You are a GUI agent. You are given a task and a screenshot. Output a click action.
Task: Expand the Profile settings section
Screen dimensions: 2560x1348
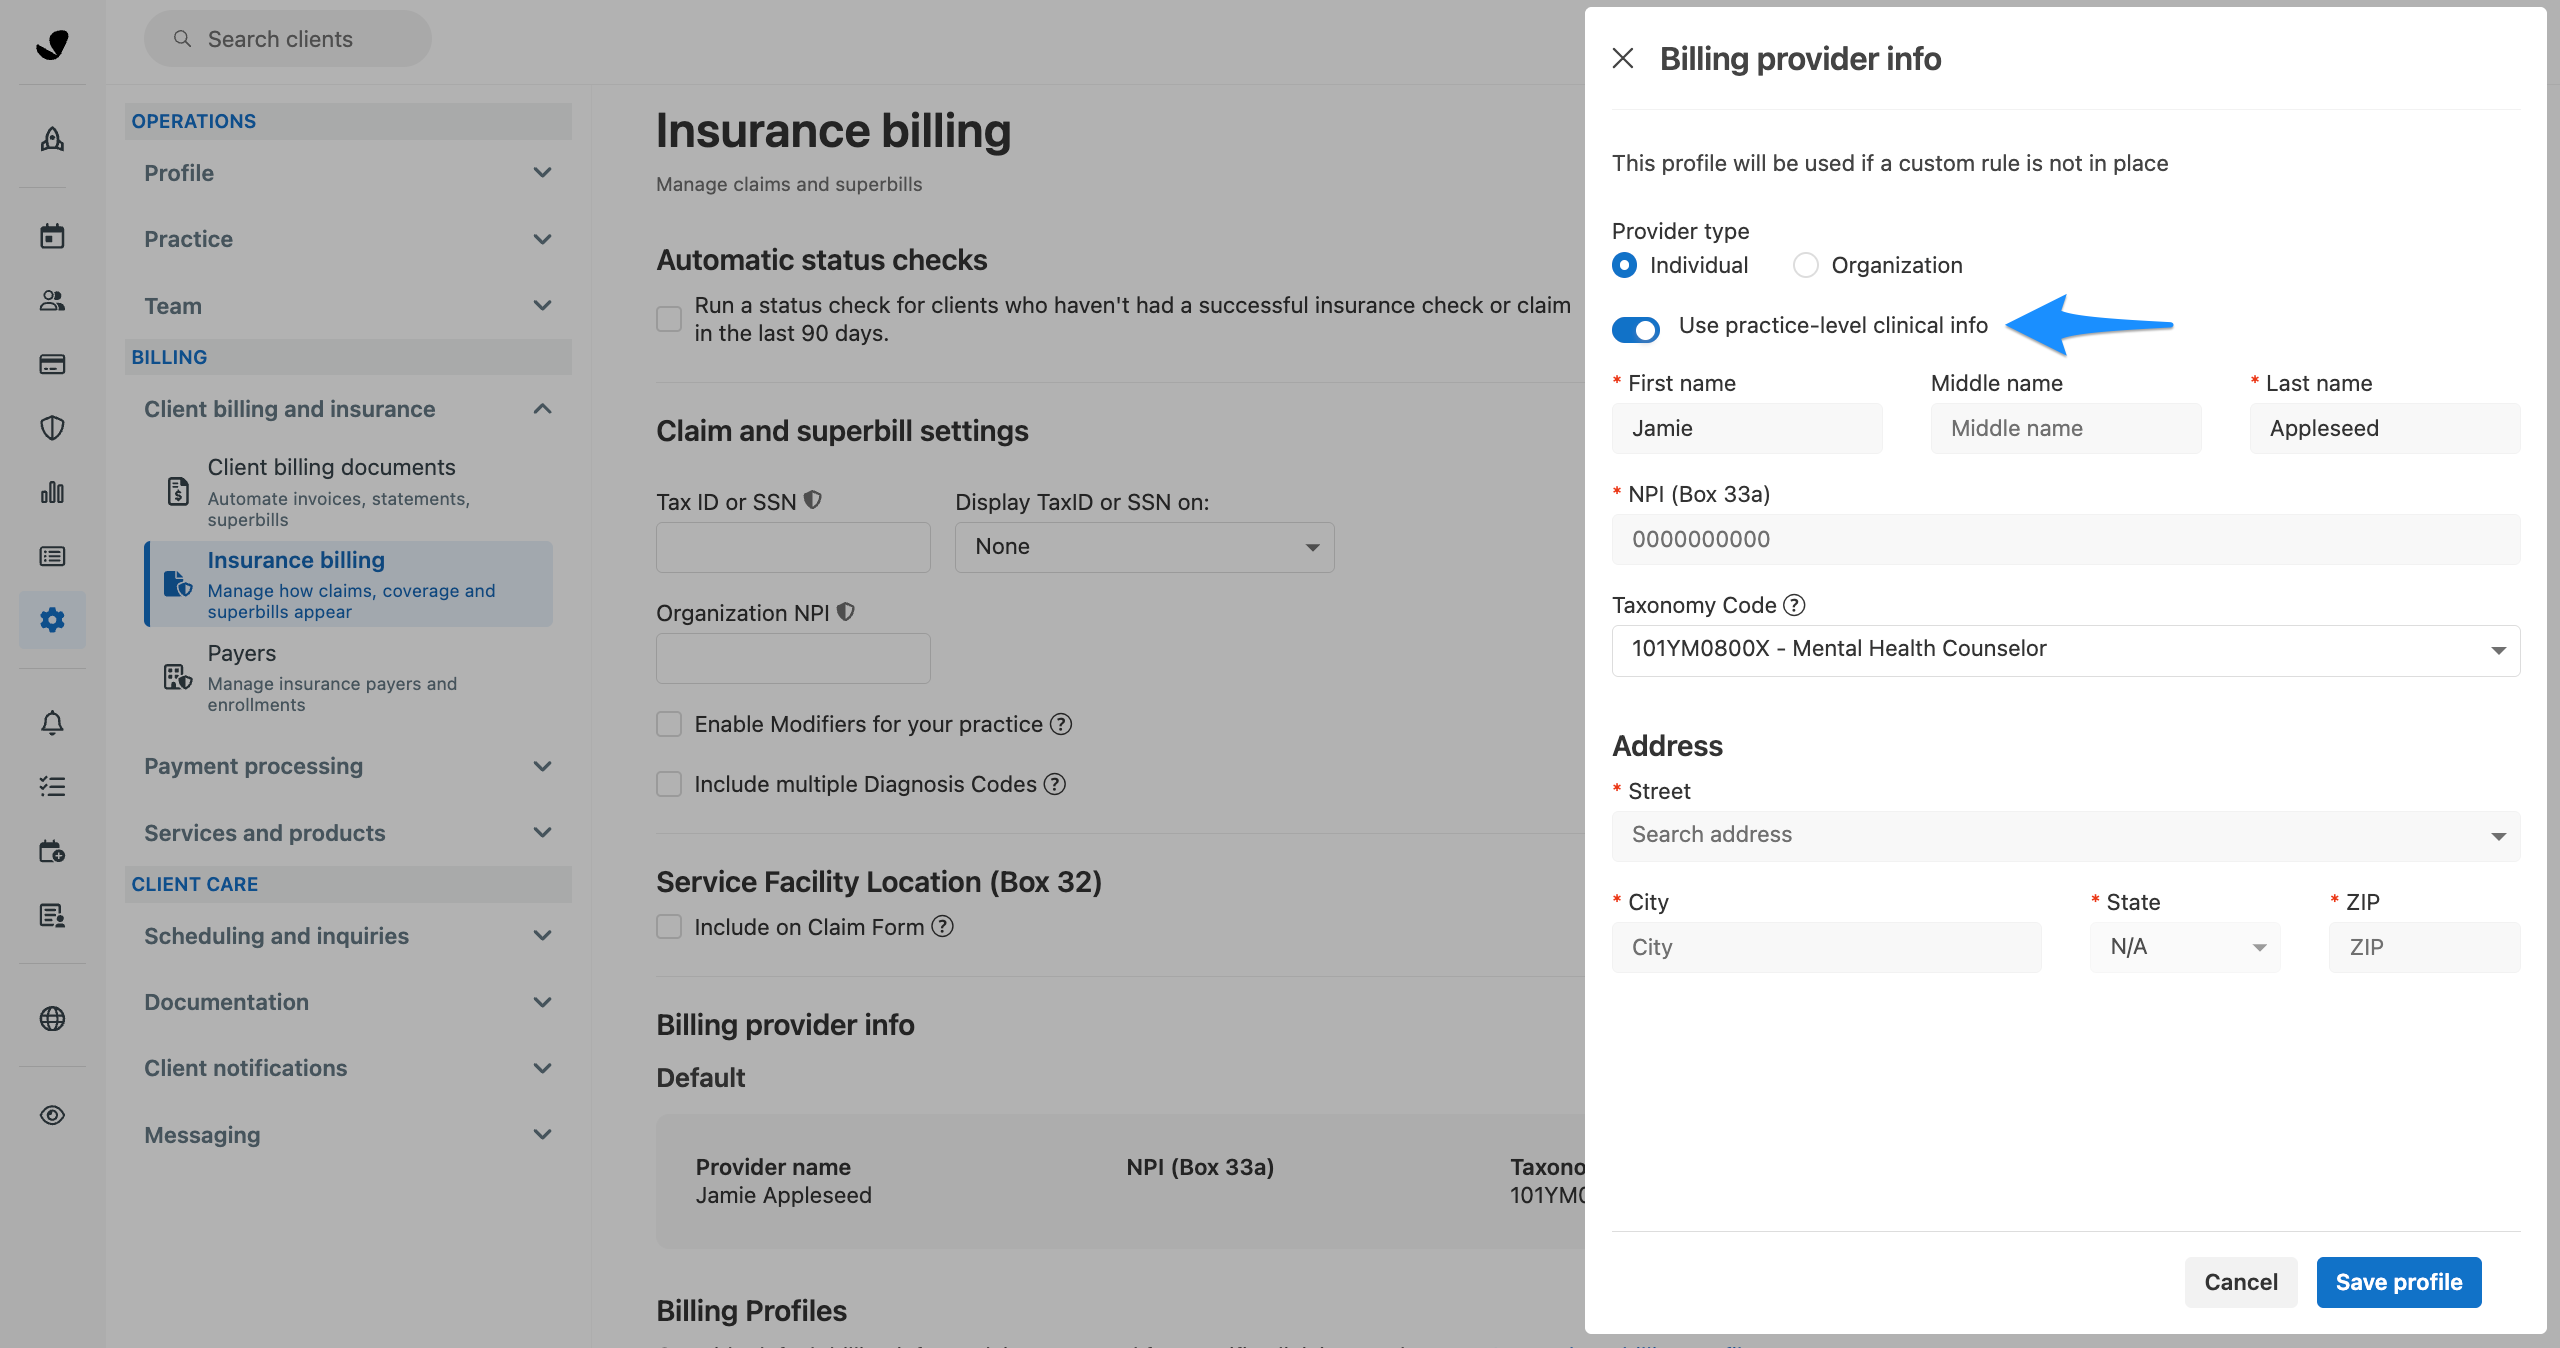click(x=348, y=173)
